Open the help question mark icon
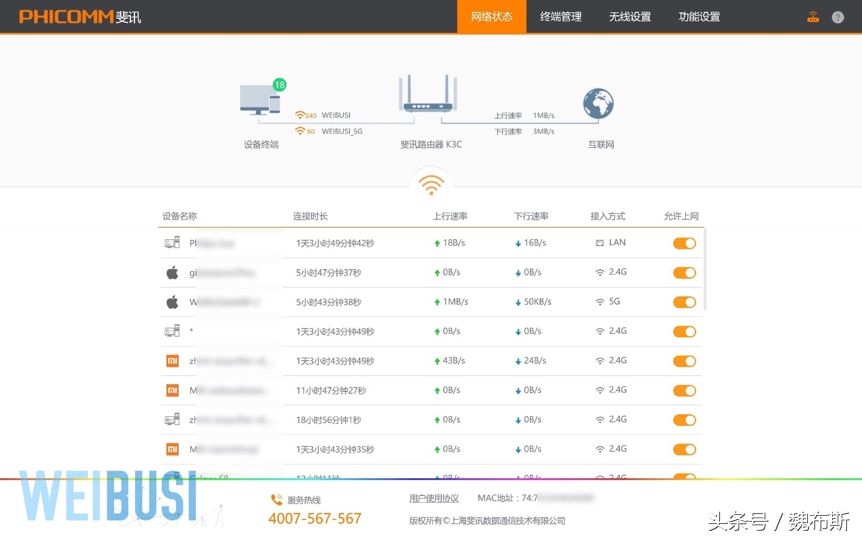Viewport: 862px width, 539px height. click(x=838, y=17)
